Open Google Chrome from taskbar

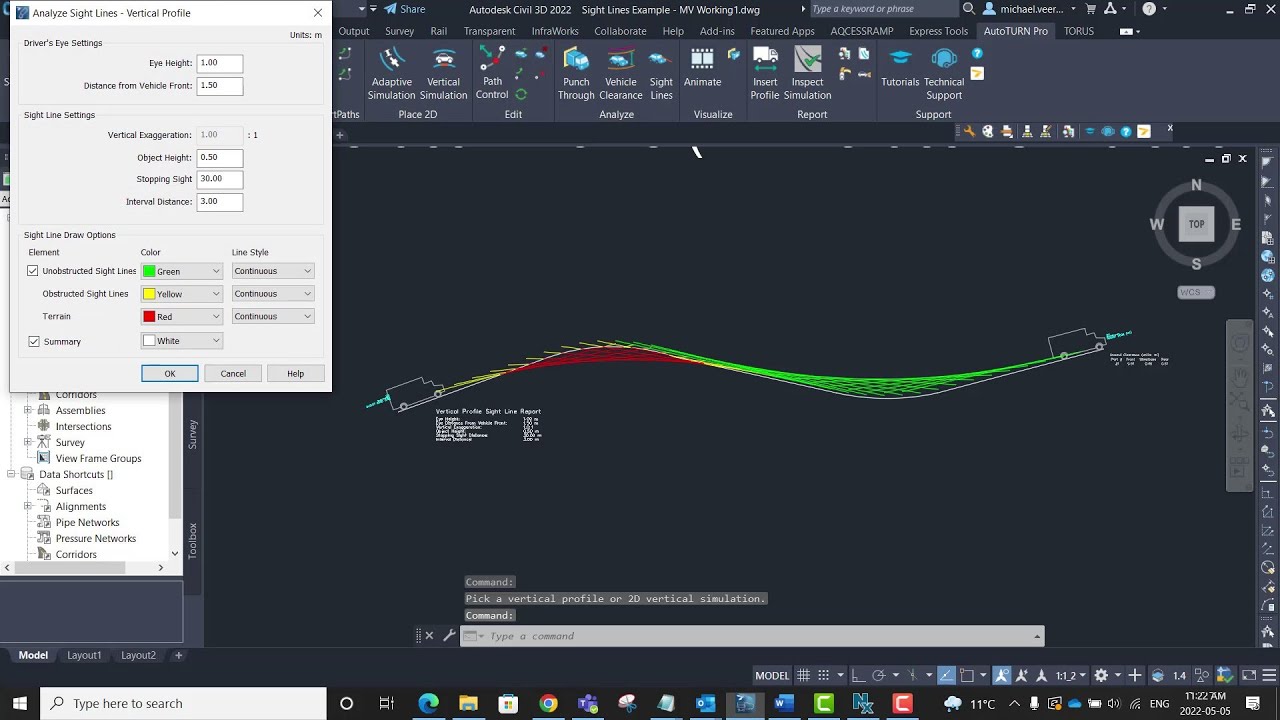pyautogui.click(x=548, y=703)
